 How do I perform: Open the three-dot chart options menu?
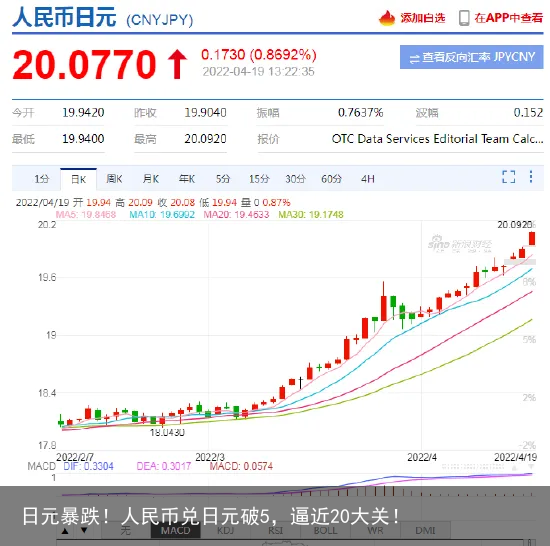531,176
